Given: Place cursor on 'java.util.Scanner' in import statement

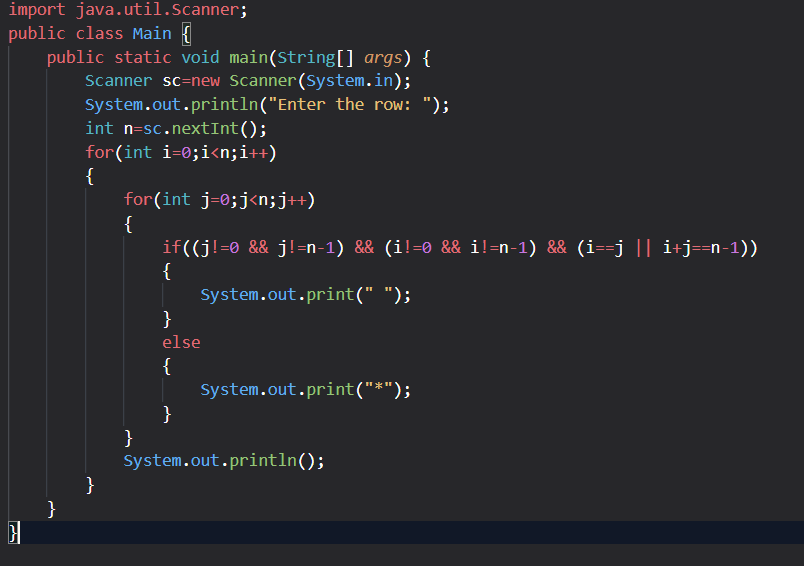Looking at the screenshot, I should point(157,10).
